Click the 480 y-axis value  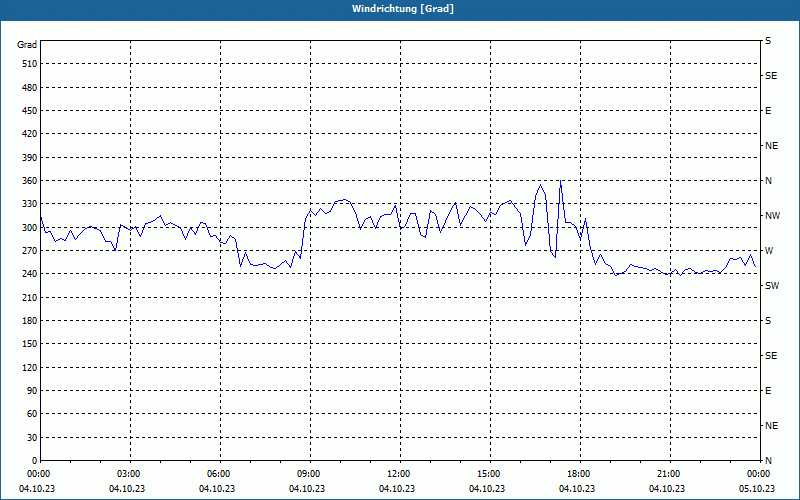pos(30,88)
